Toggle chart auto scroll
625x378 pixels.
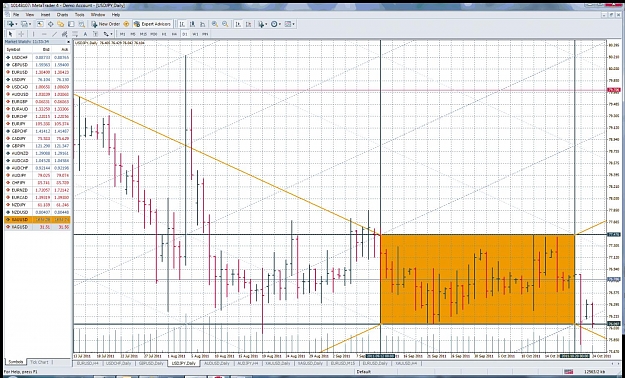pyautogui.click(x=238, y=24)
